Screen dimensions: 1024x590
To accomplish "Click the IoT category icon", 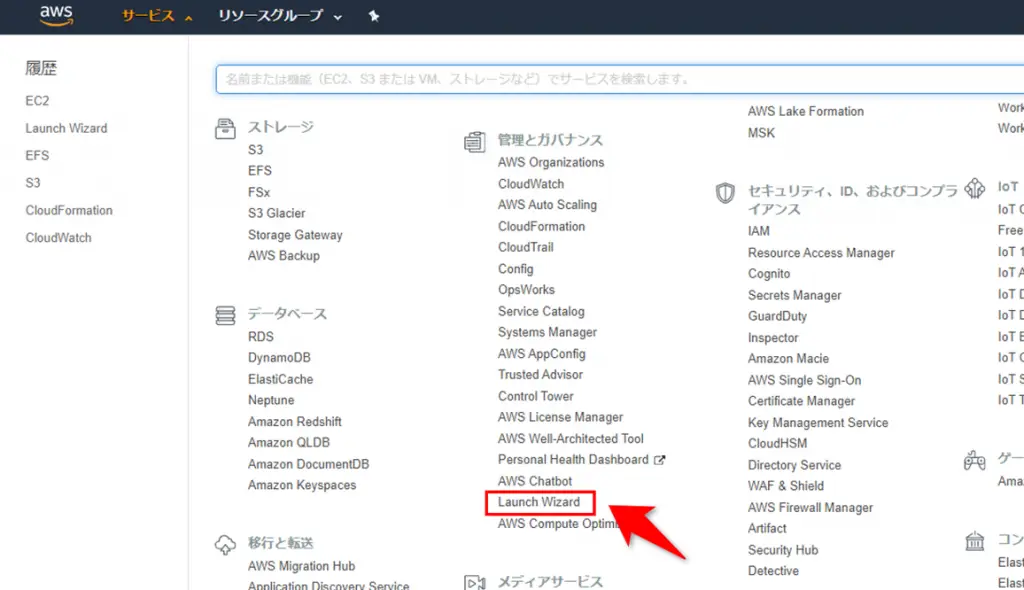I will tap(974, 188).
